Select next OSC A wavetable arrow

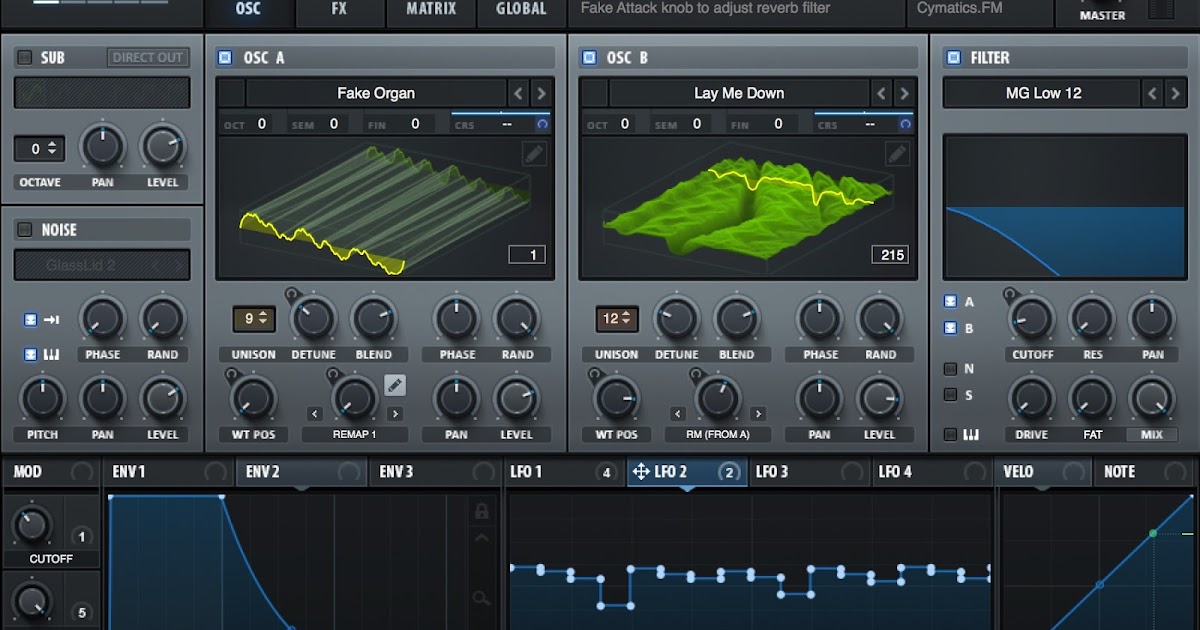pos(541,94)
